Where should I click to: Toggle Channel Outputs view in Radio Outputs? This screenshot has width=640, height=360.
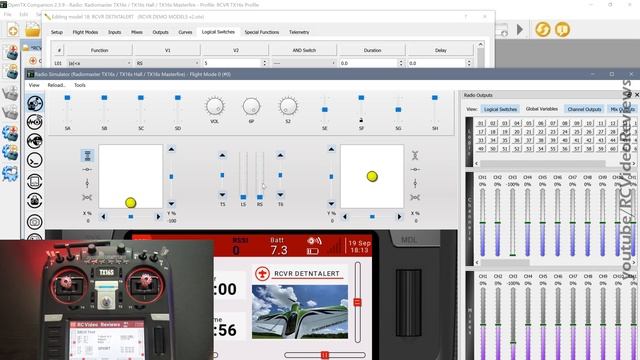click(x=584, y=109)
